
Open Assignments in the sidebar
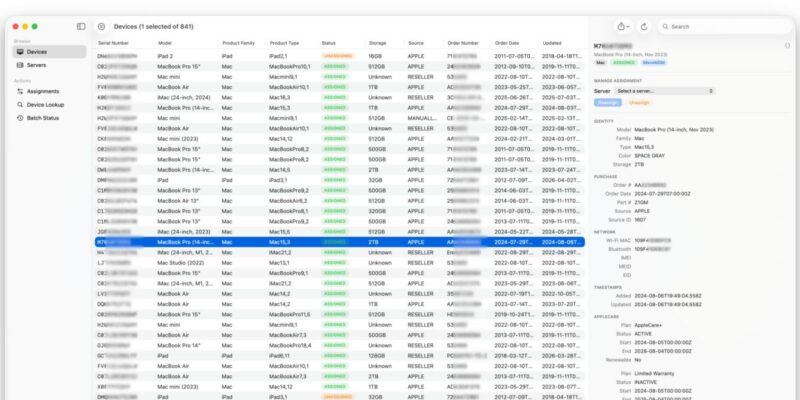point(49,91)
